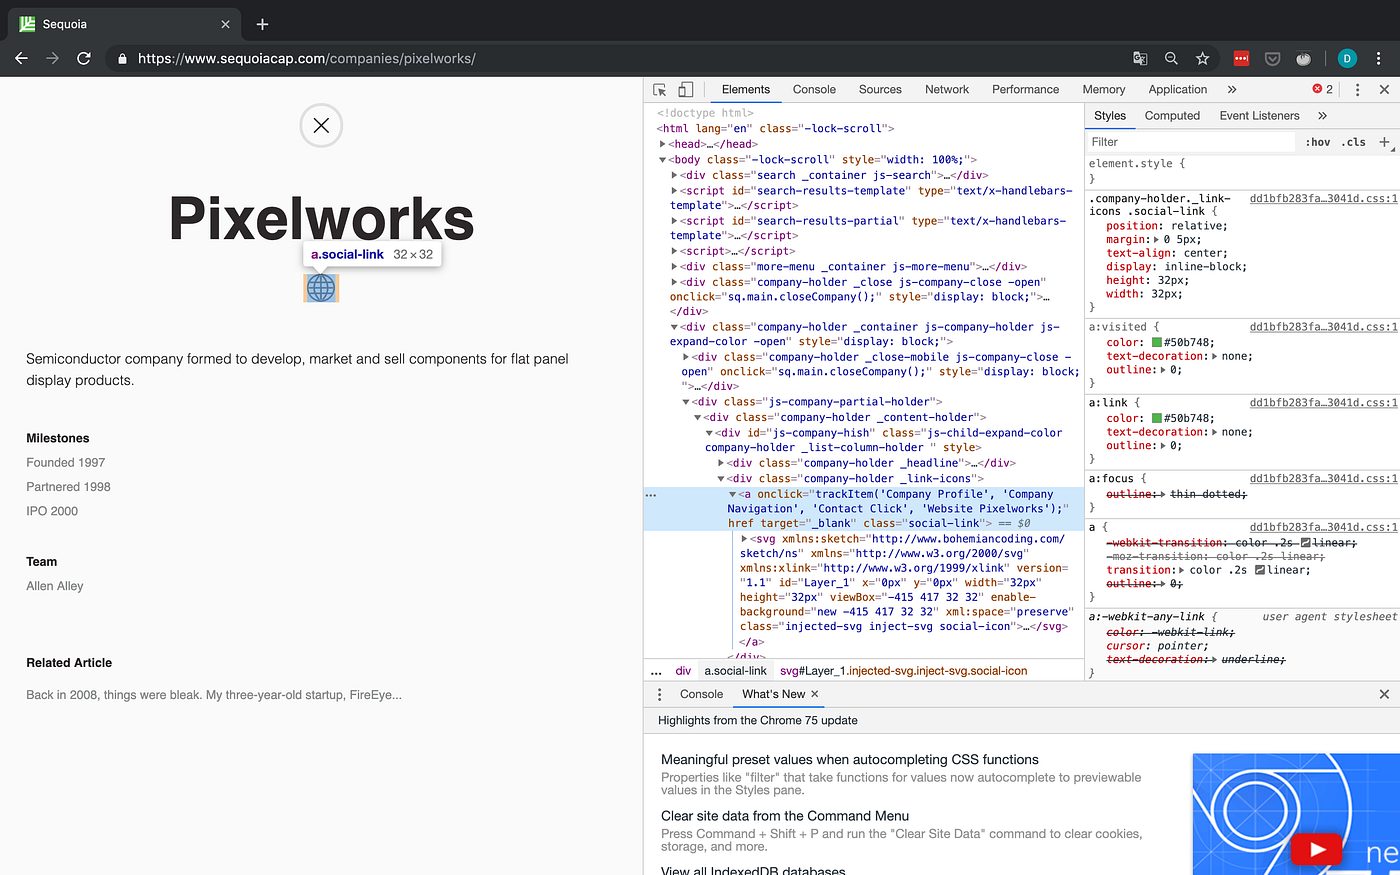
Task: Open the dd1bfb283fa stylesheet link
Action: (x=1325, y=198)
